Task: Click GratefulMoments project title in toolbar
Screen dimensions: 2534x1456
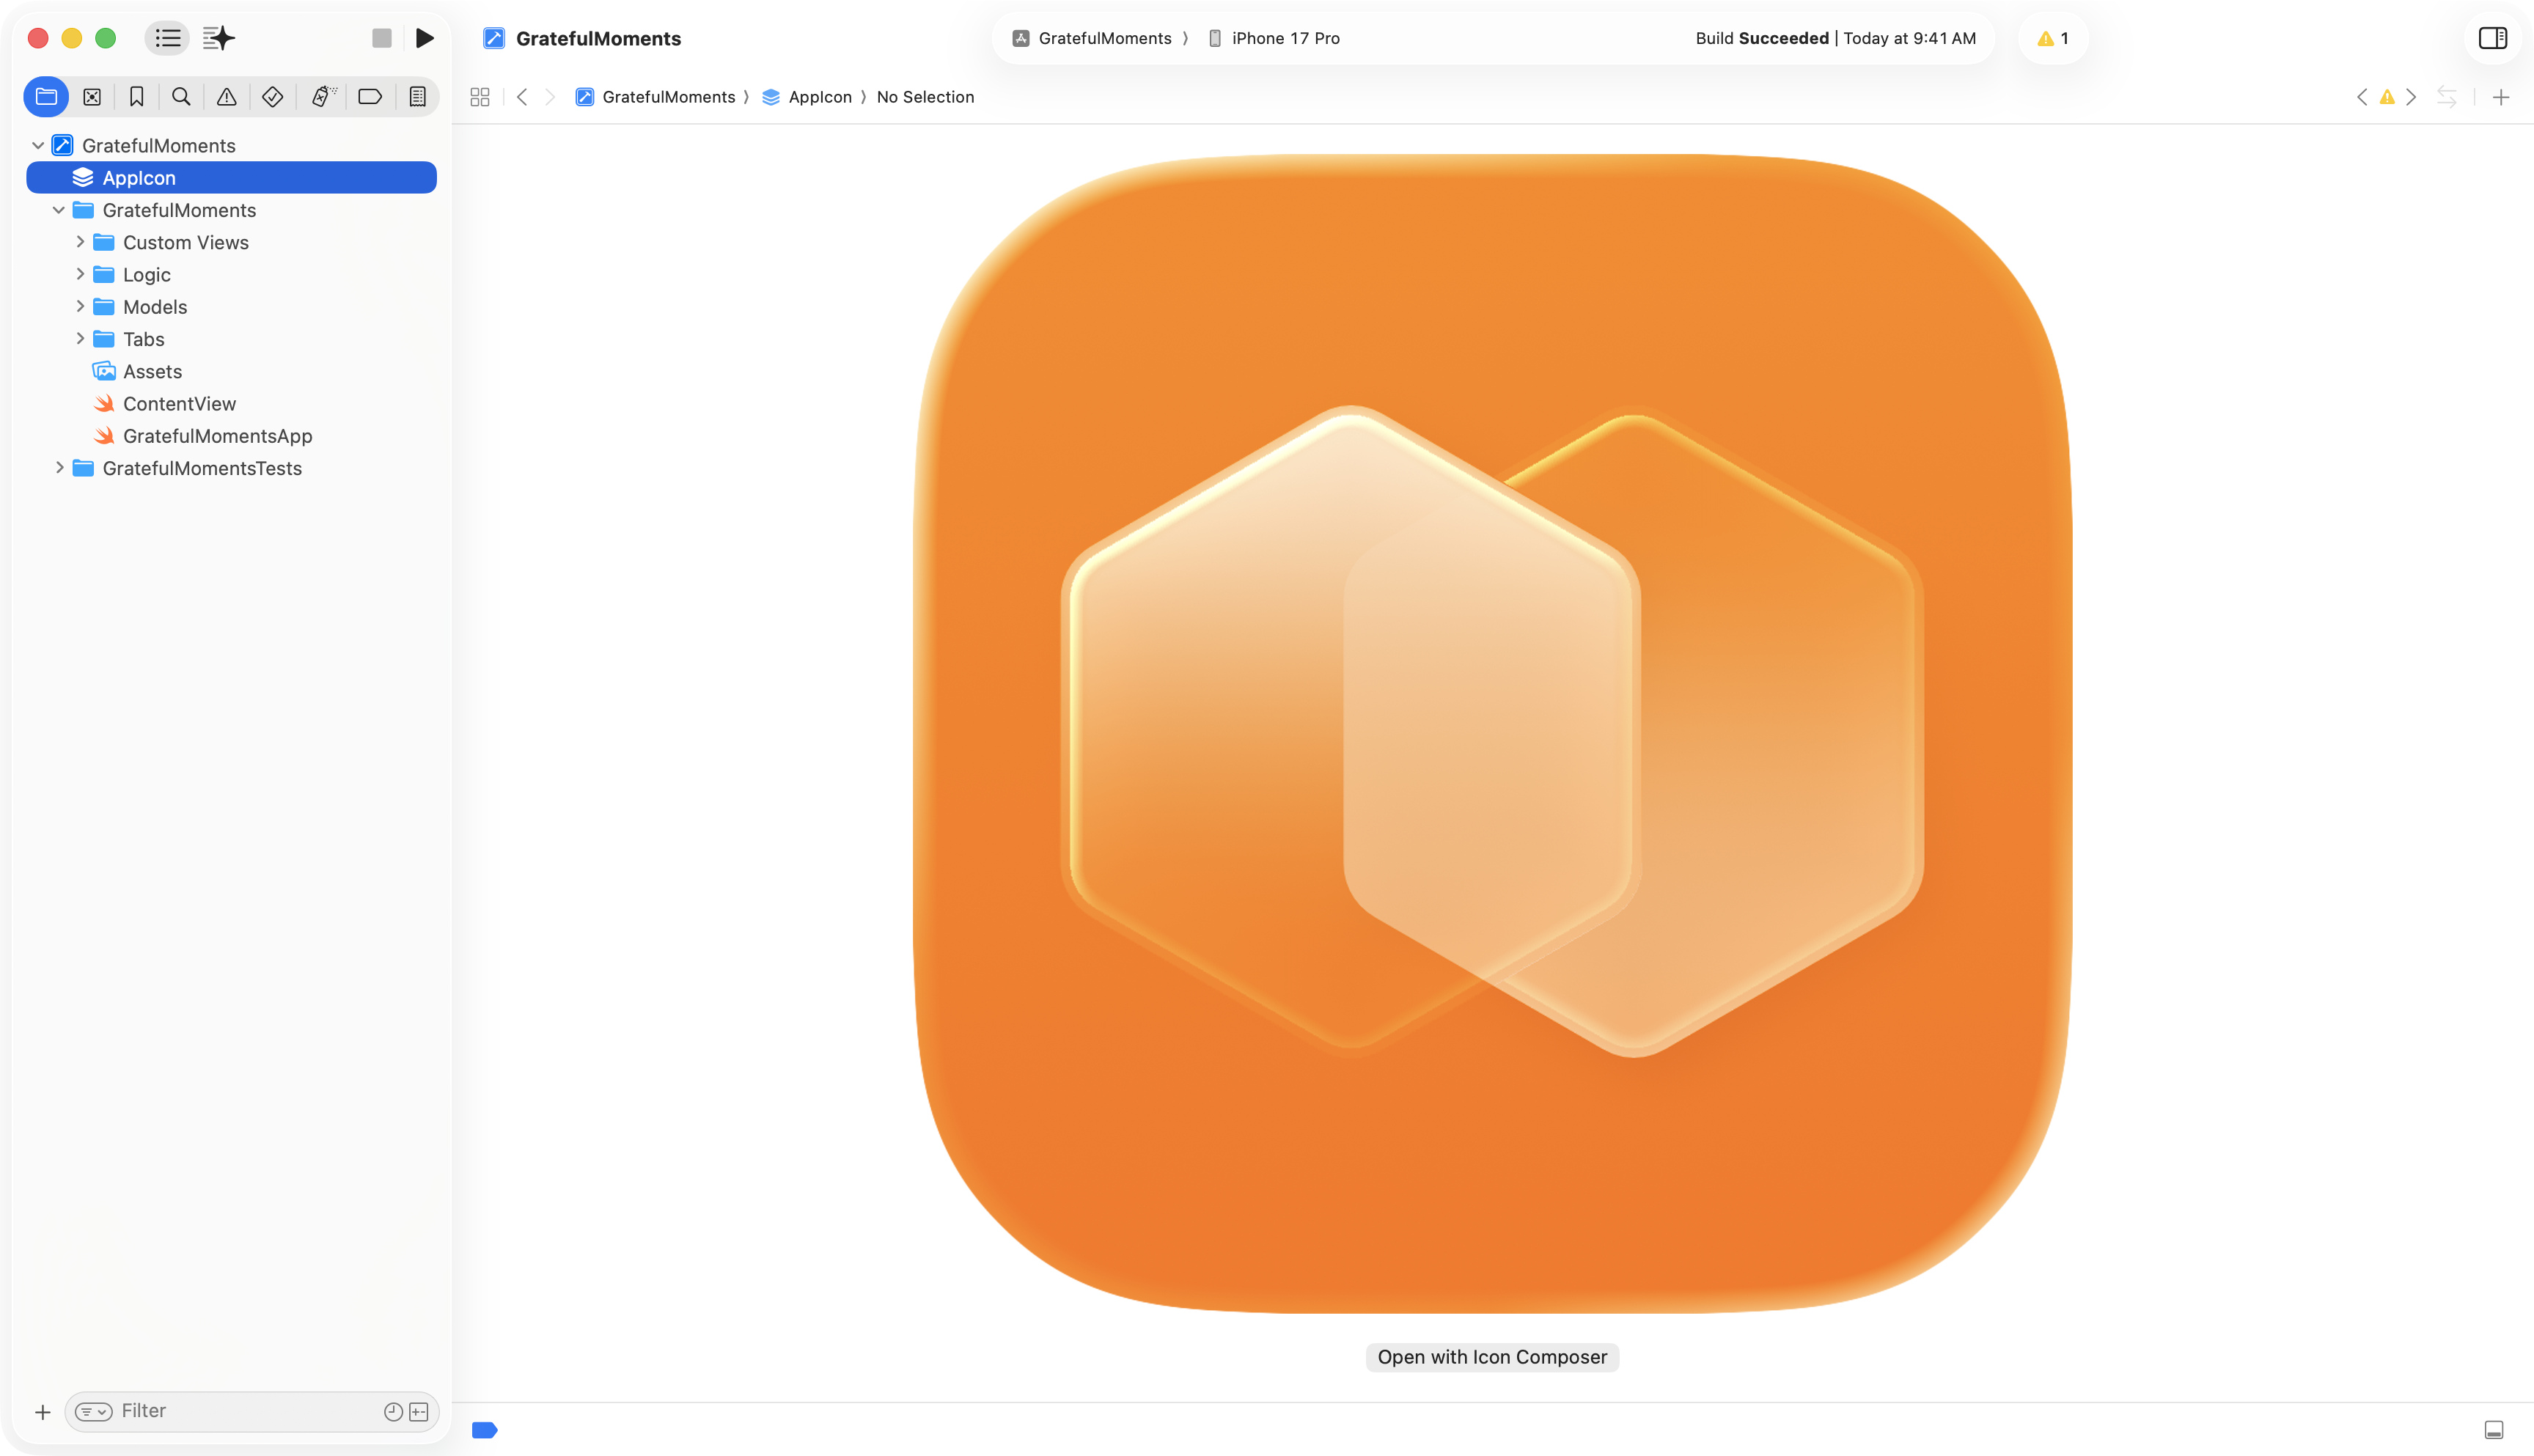Action: [x=598, y=38]
